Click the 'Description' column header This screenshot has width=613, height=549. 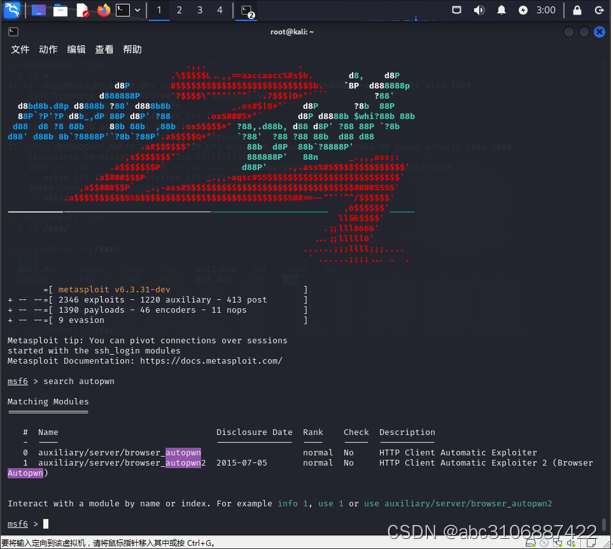coord(407,432)
